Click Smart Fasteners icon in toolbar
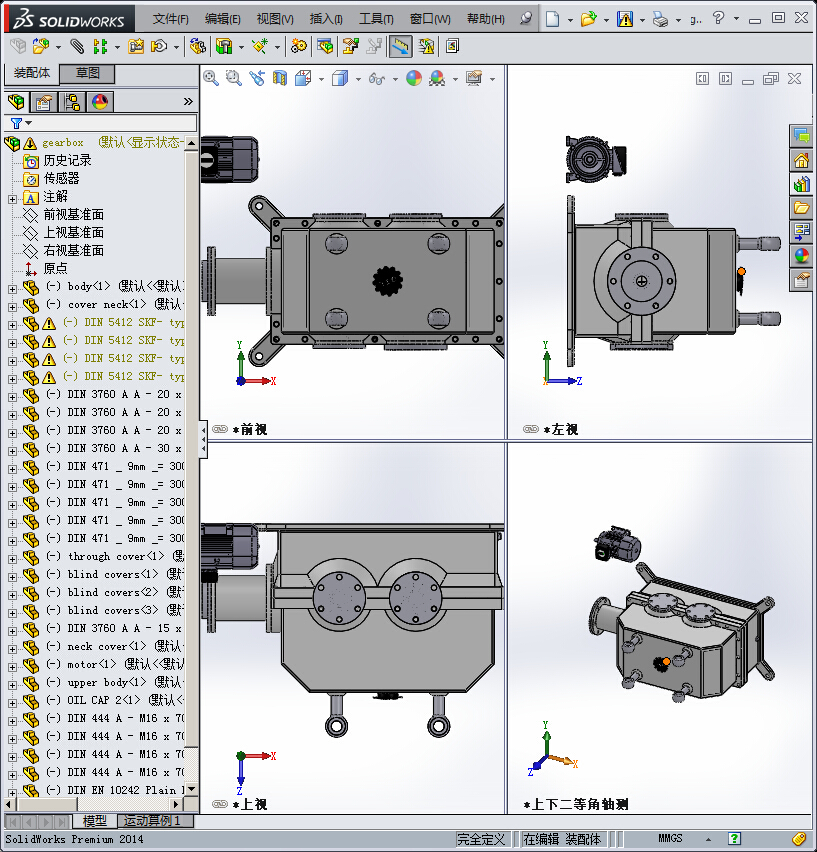The height and width of the screenshot is (852, 817). click(136, 47)
